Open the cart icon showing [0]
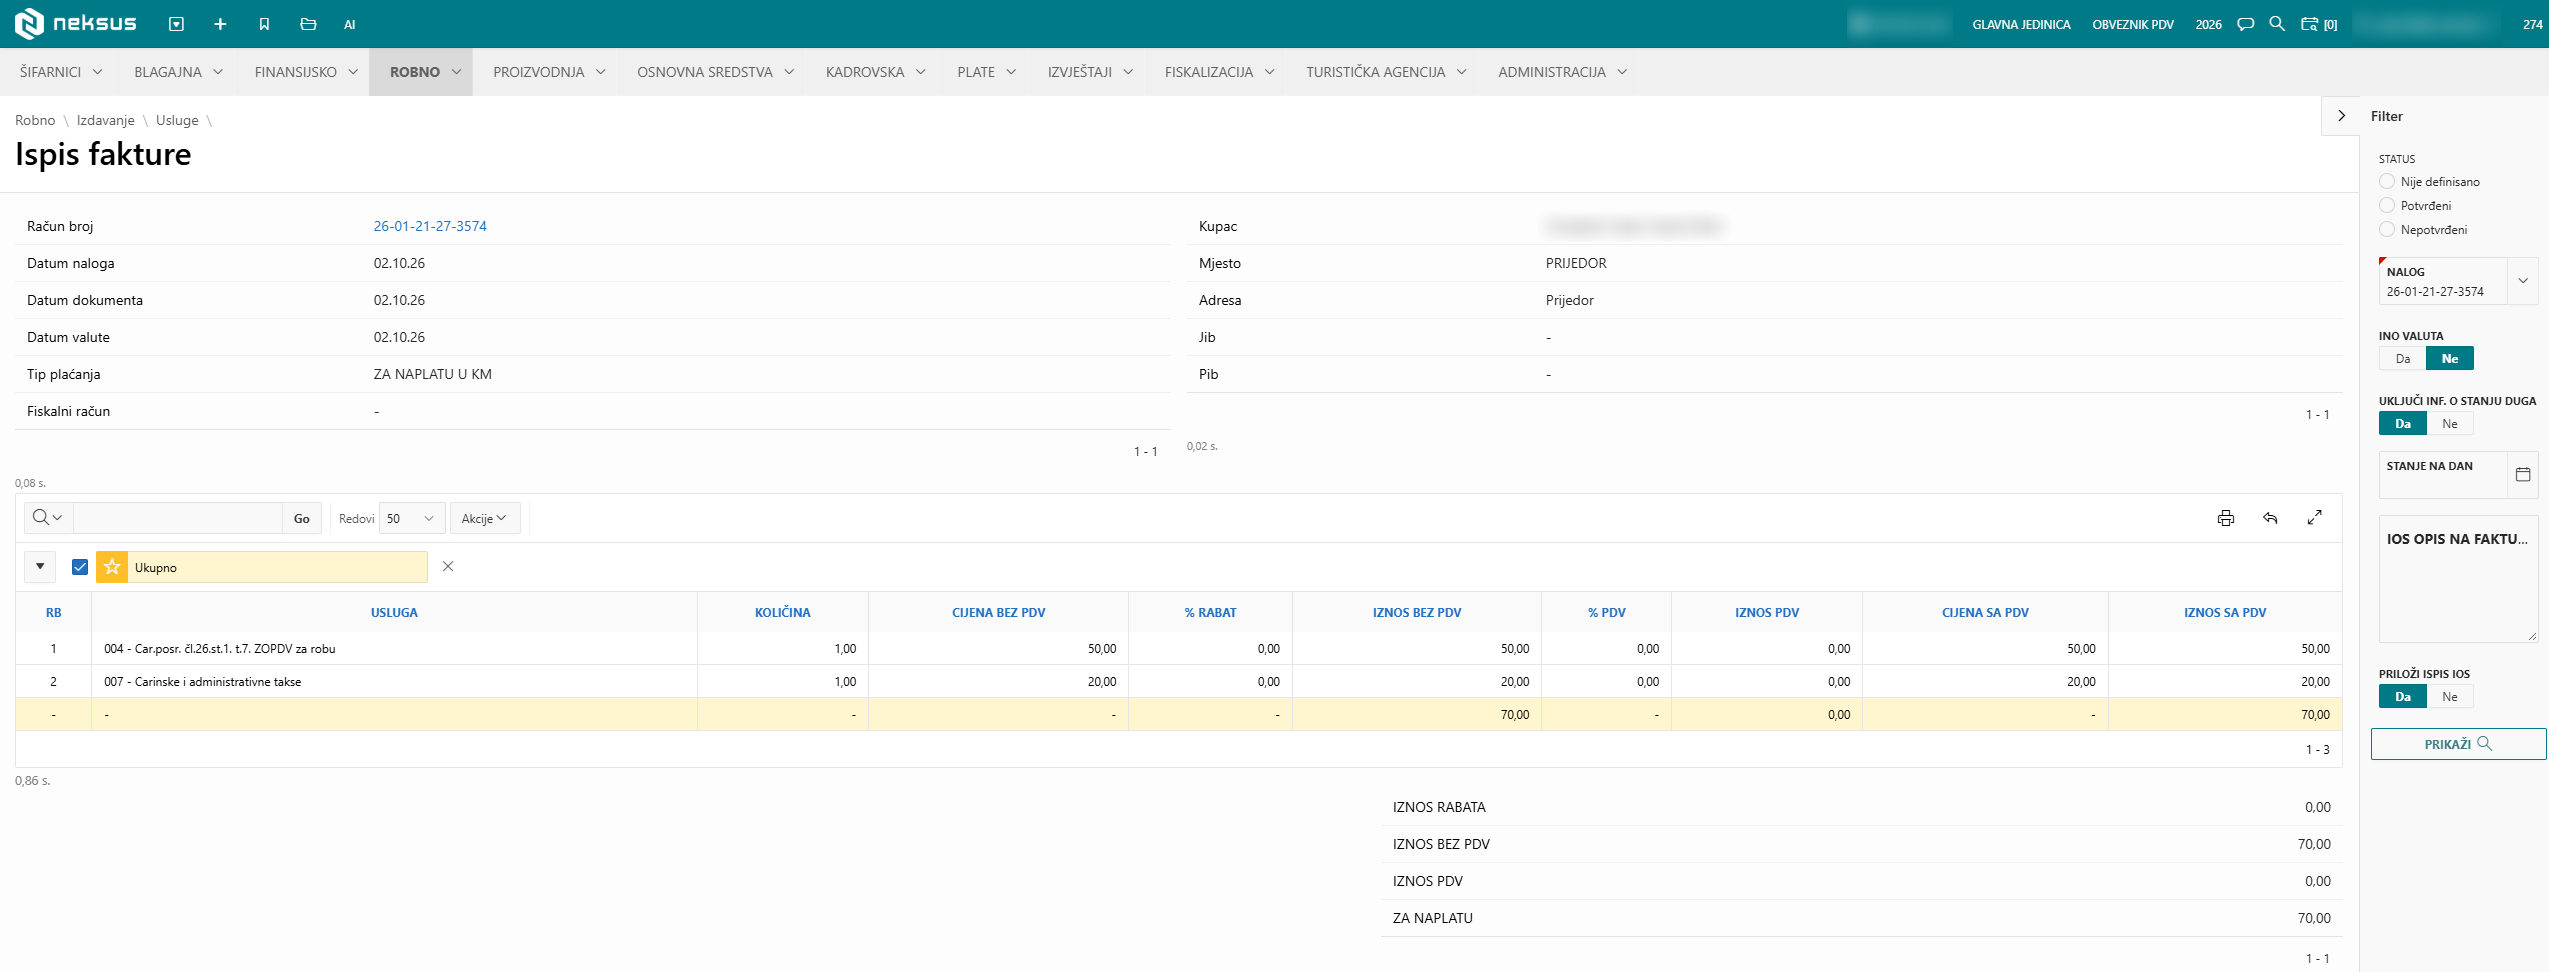The width and height of the screenshot is (2549, 972). [2319, 24]
